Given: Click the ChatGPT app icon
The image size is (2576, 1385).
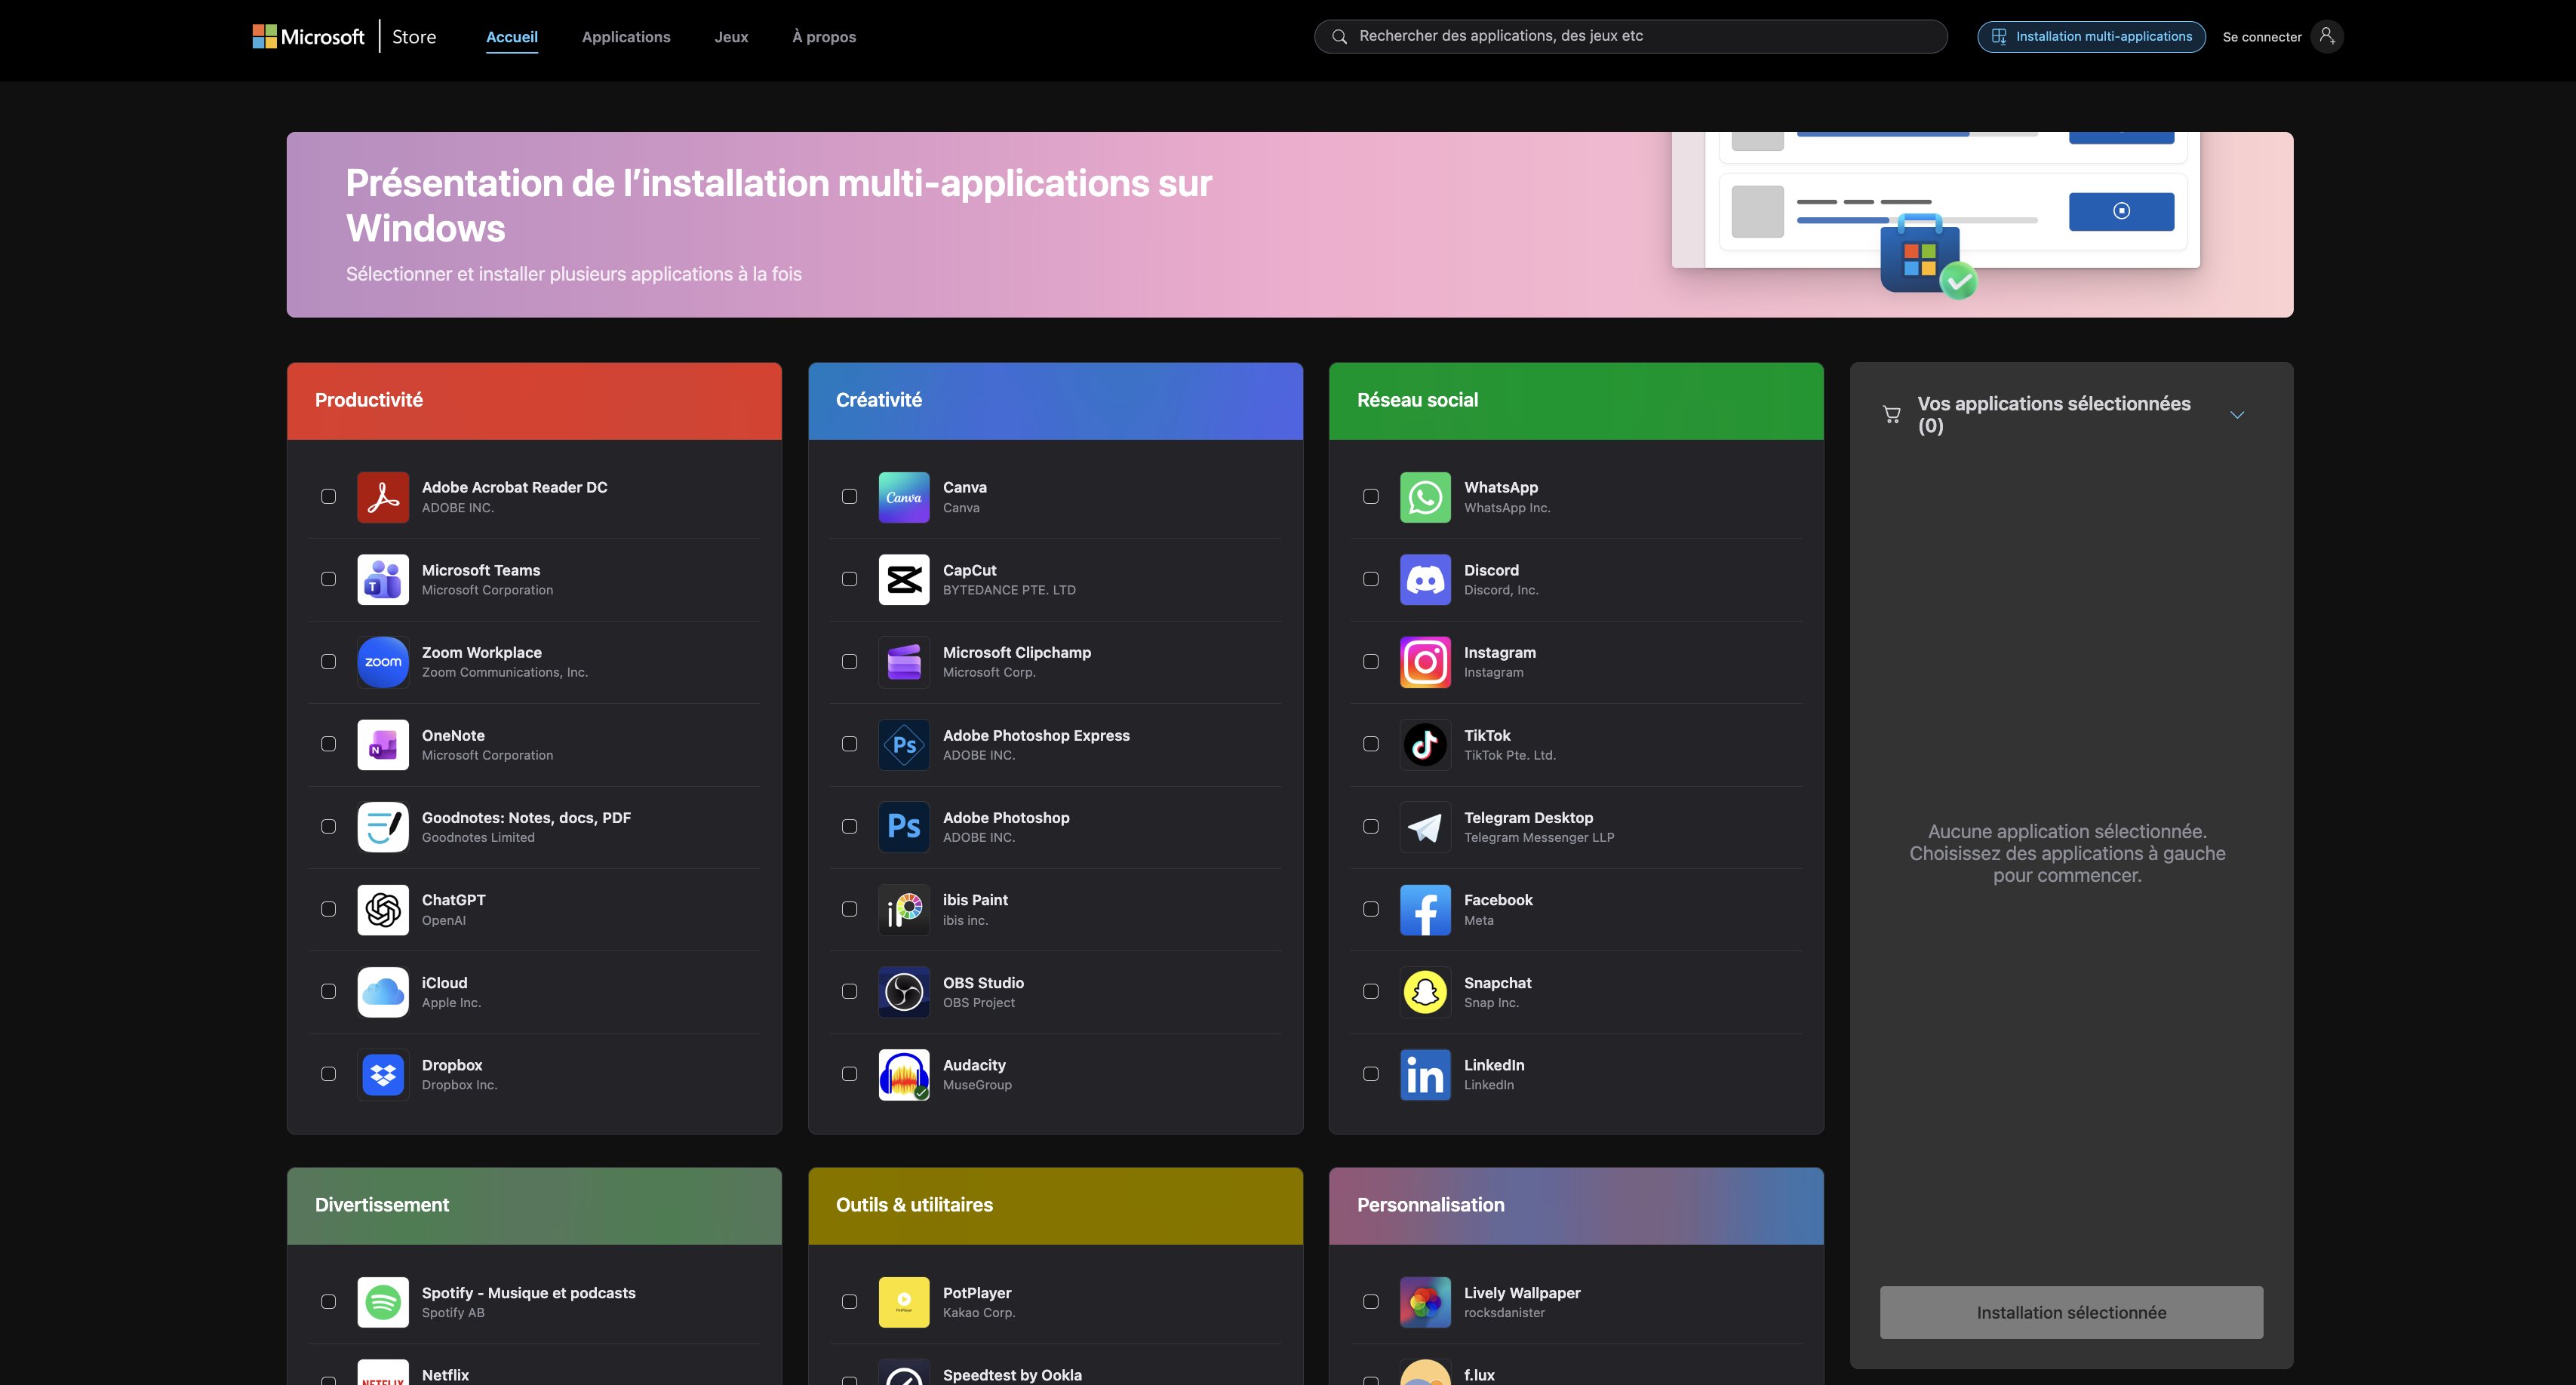Looking at the screenshot, I should [383, 910].
